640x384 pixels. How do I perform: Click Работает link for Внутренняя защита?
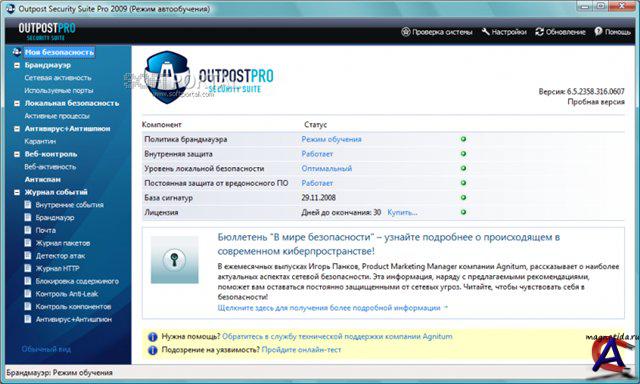point(317,154)
